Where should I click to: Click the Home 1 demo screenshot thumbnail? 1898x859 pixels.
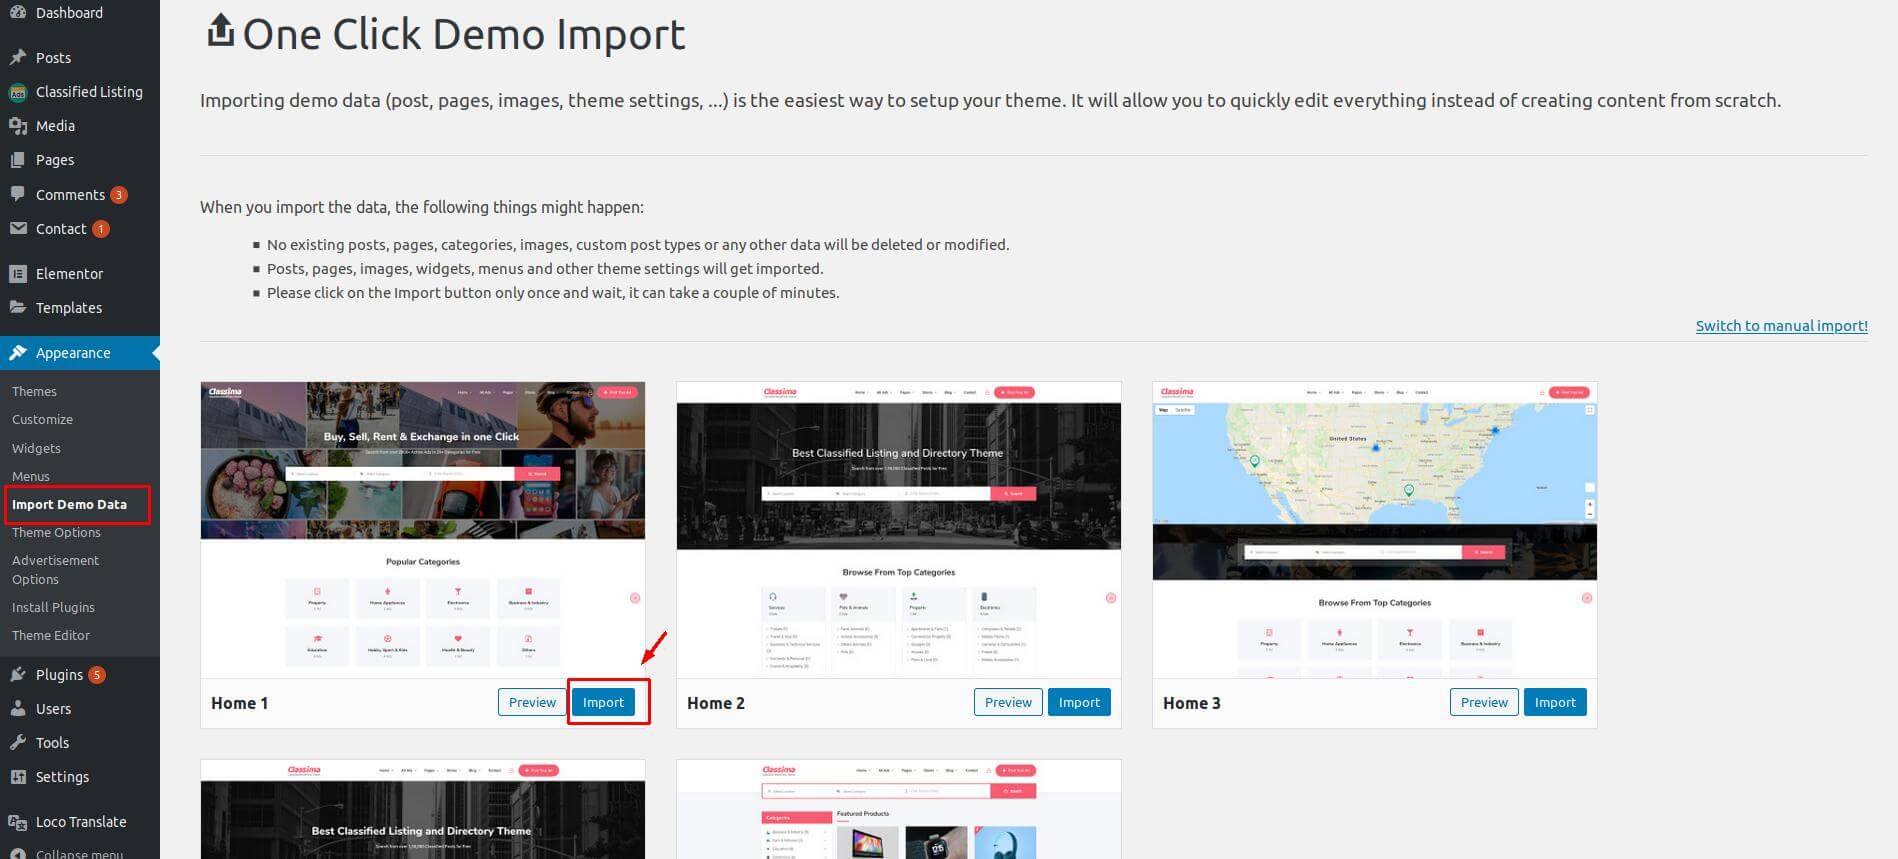pos(423,530)
